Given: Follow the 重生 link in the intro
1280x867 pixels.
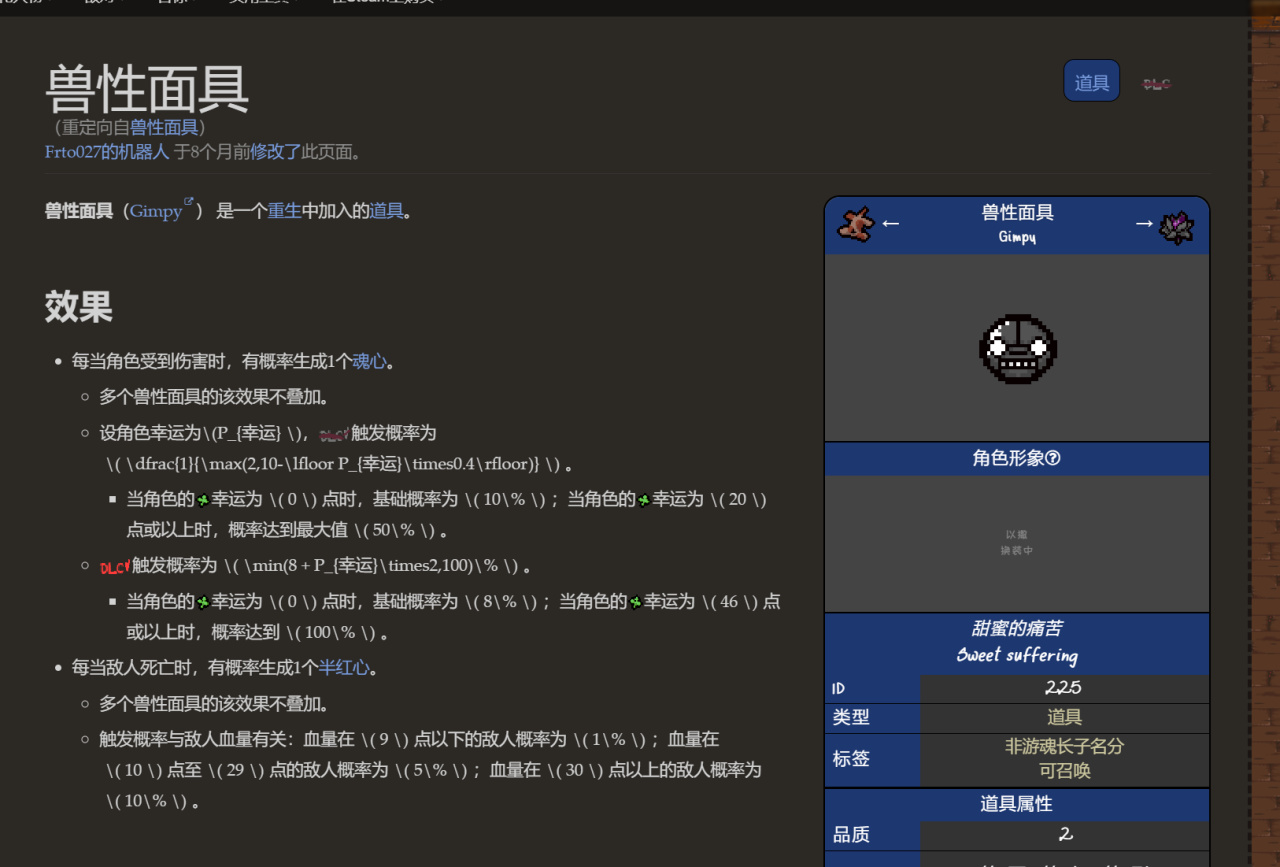Looking at the screenshot, I should tap(284, 211).
